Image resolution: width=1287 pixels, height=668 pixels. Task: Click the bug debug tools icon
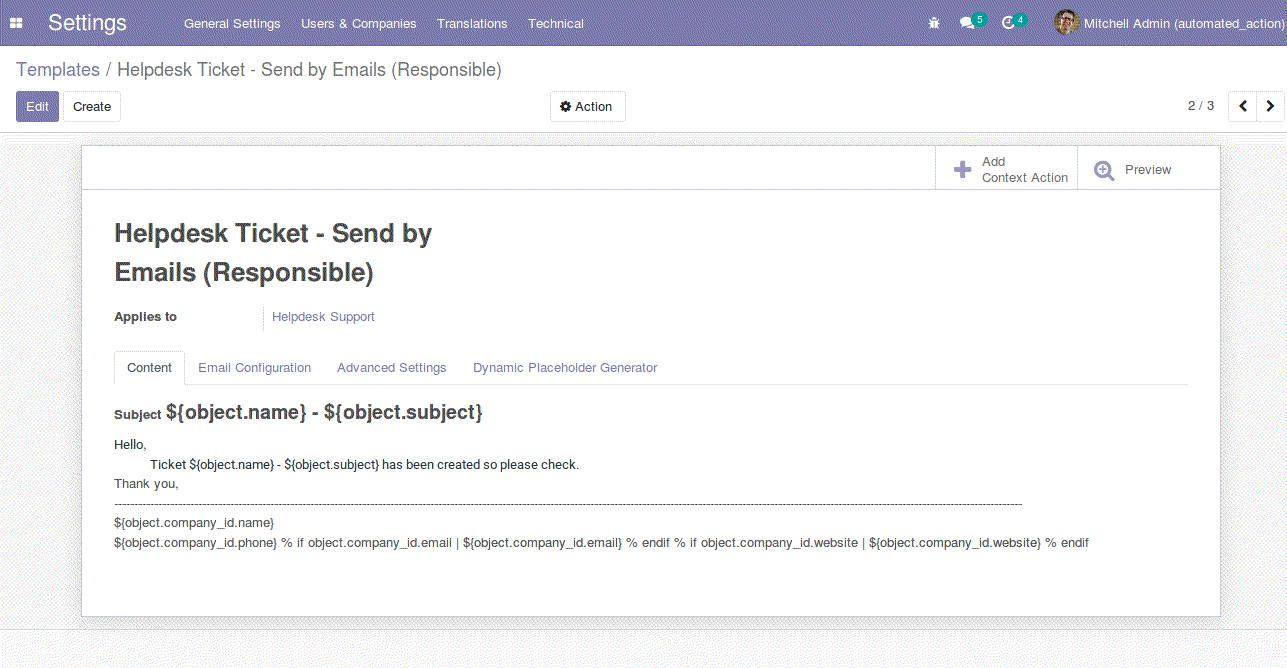(934, 23)
